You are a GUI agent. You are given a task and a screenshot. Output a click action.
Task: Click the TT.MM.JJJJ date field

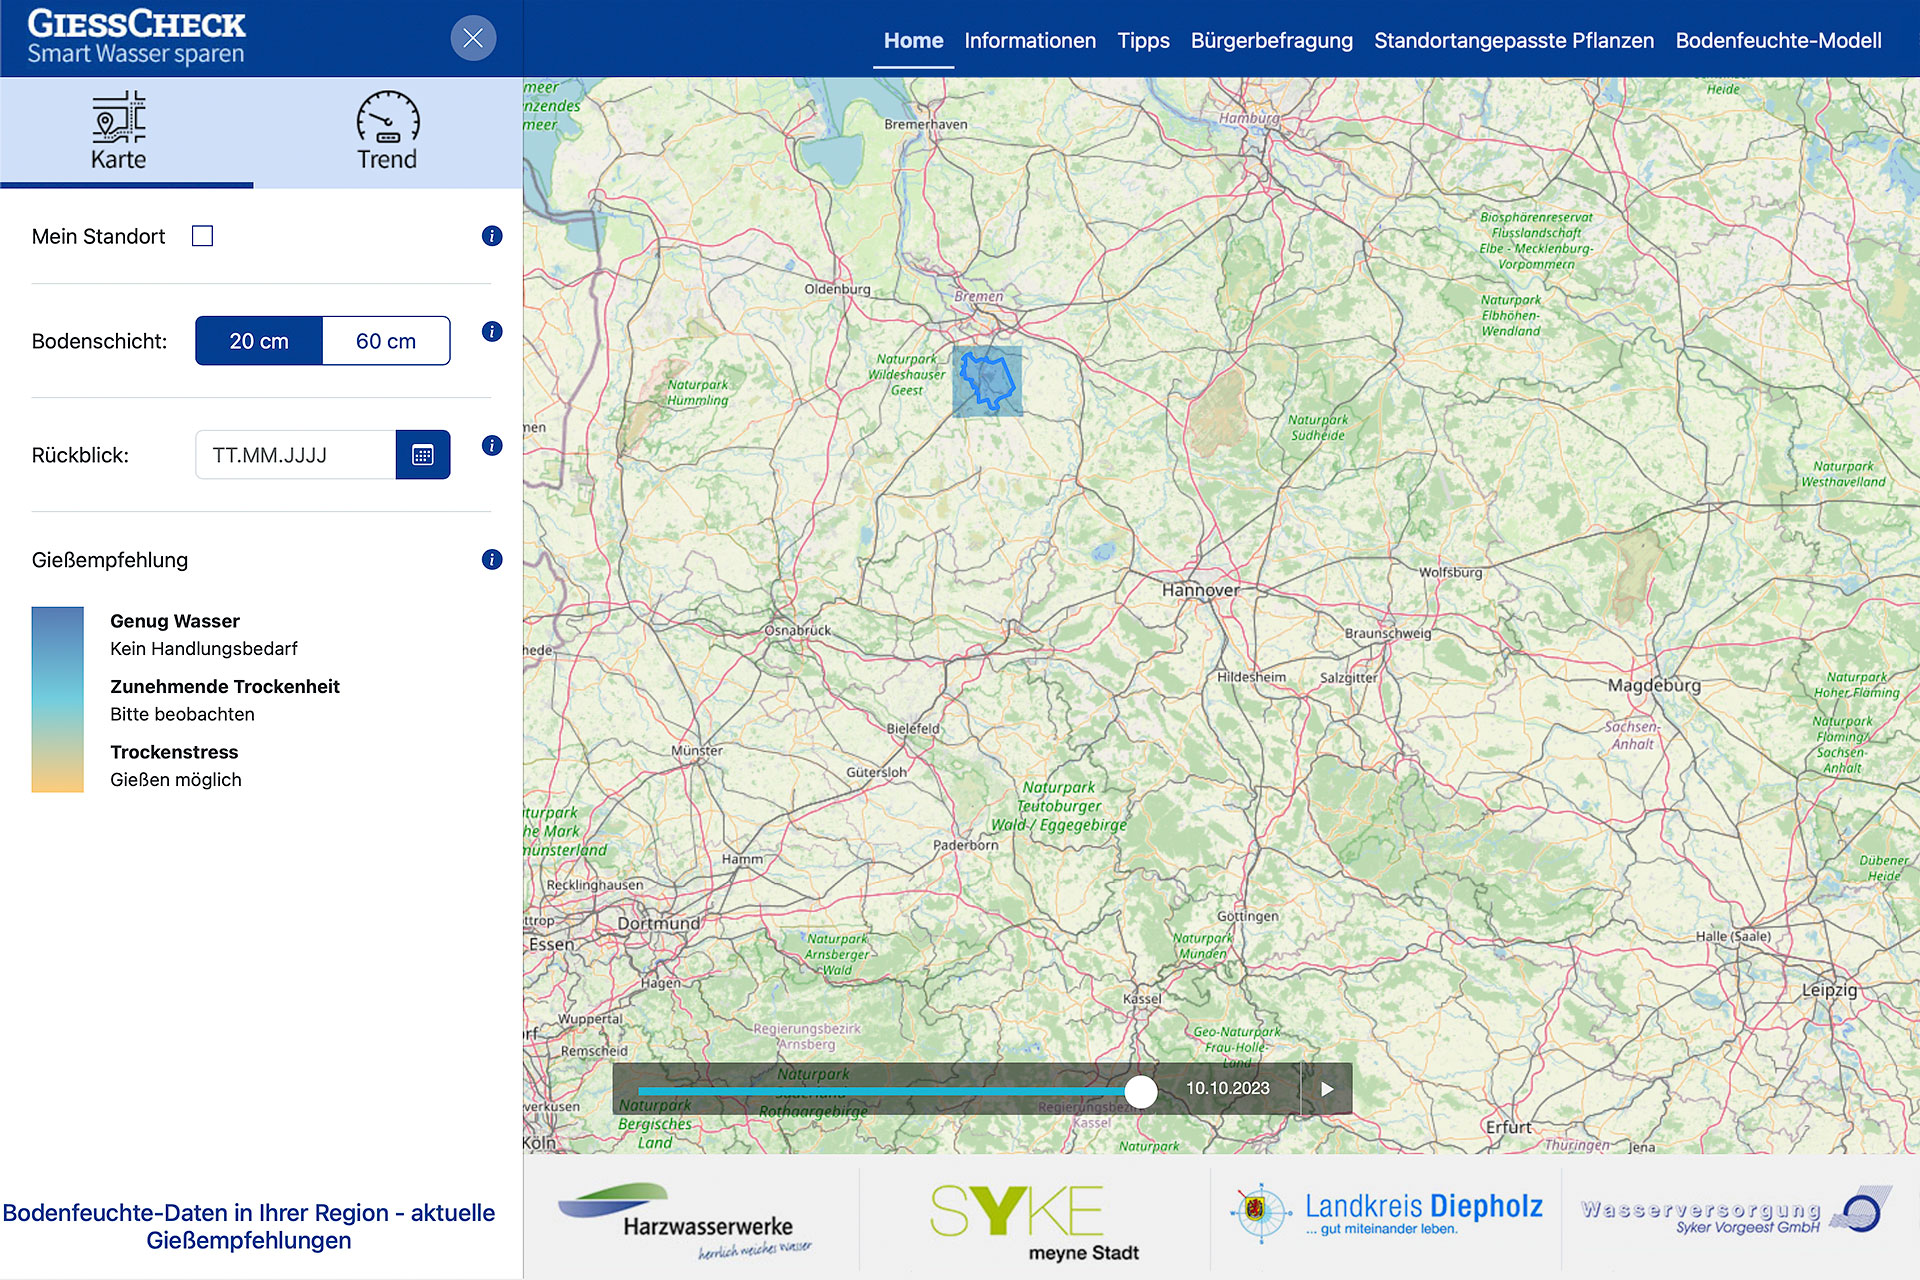[x=295, y=455]
